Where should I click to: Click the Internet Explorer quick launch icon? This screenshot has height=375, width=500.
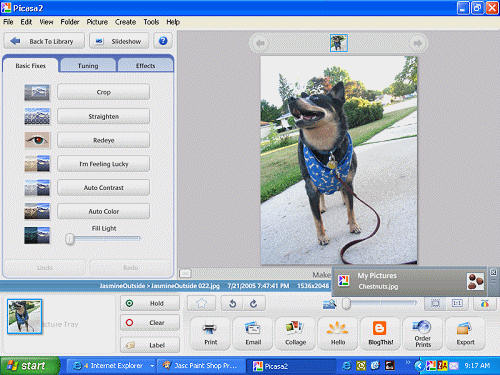[347, 366]
